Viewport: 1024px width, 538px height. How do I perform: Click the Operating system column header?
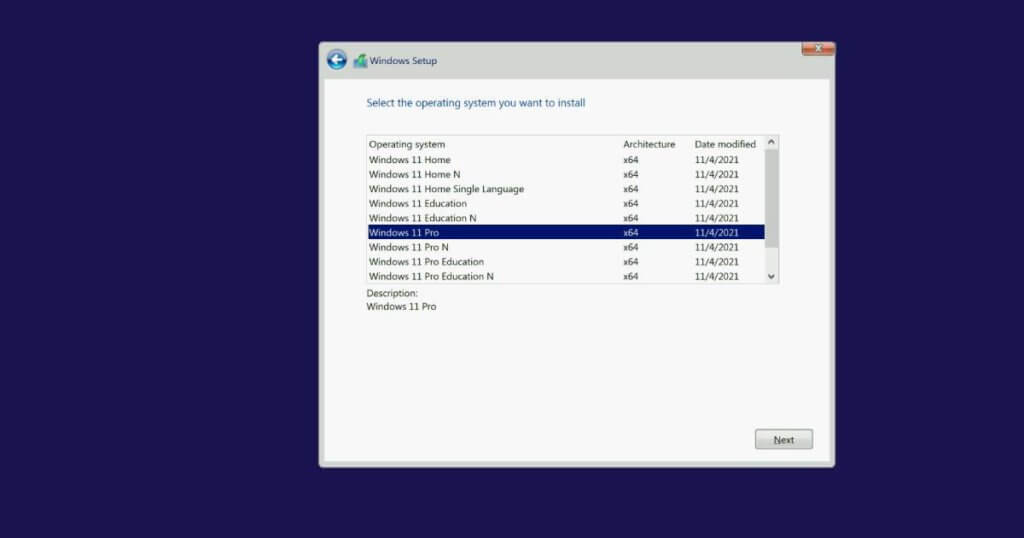pos(407,144)
